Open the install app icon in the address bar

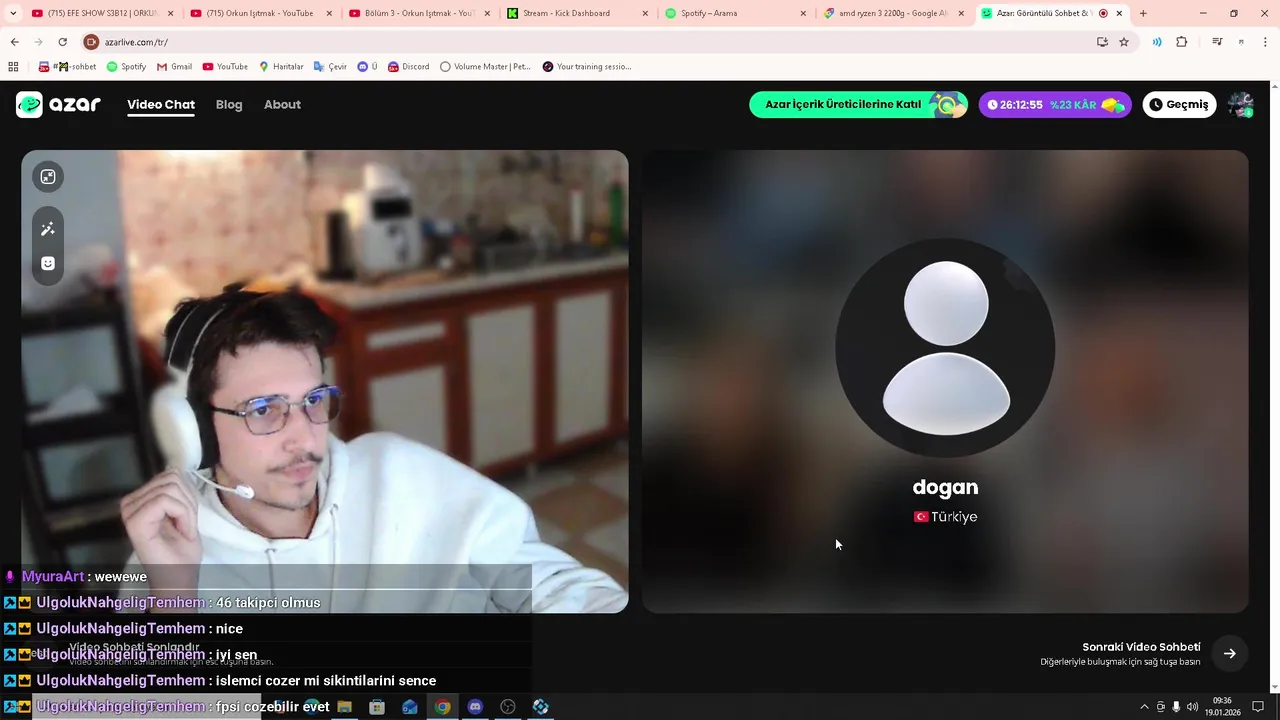pyautogui.click(x=1102, y=42)
